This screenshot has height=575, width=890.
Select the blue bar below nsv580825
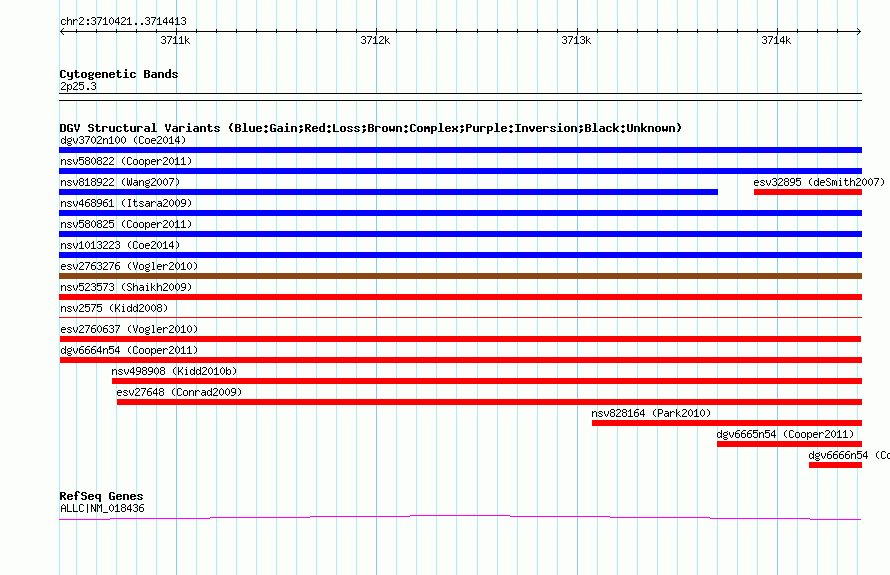(x=460, y=234)
